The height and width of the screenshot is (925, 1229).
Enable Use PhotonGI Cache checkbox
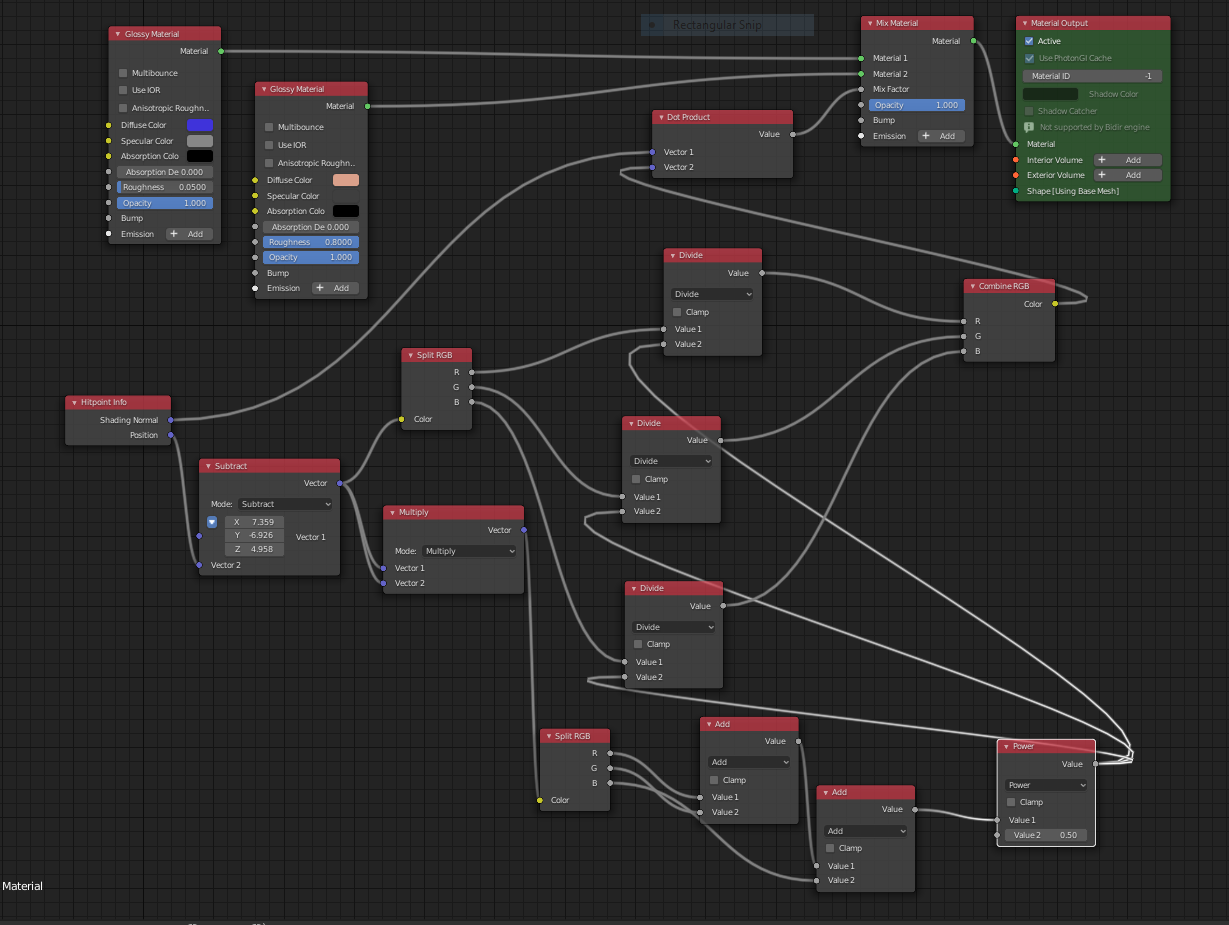[x=1029, y=58]
